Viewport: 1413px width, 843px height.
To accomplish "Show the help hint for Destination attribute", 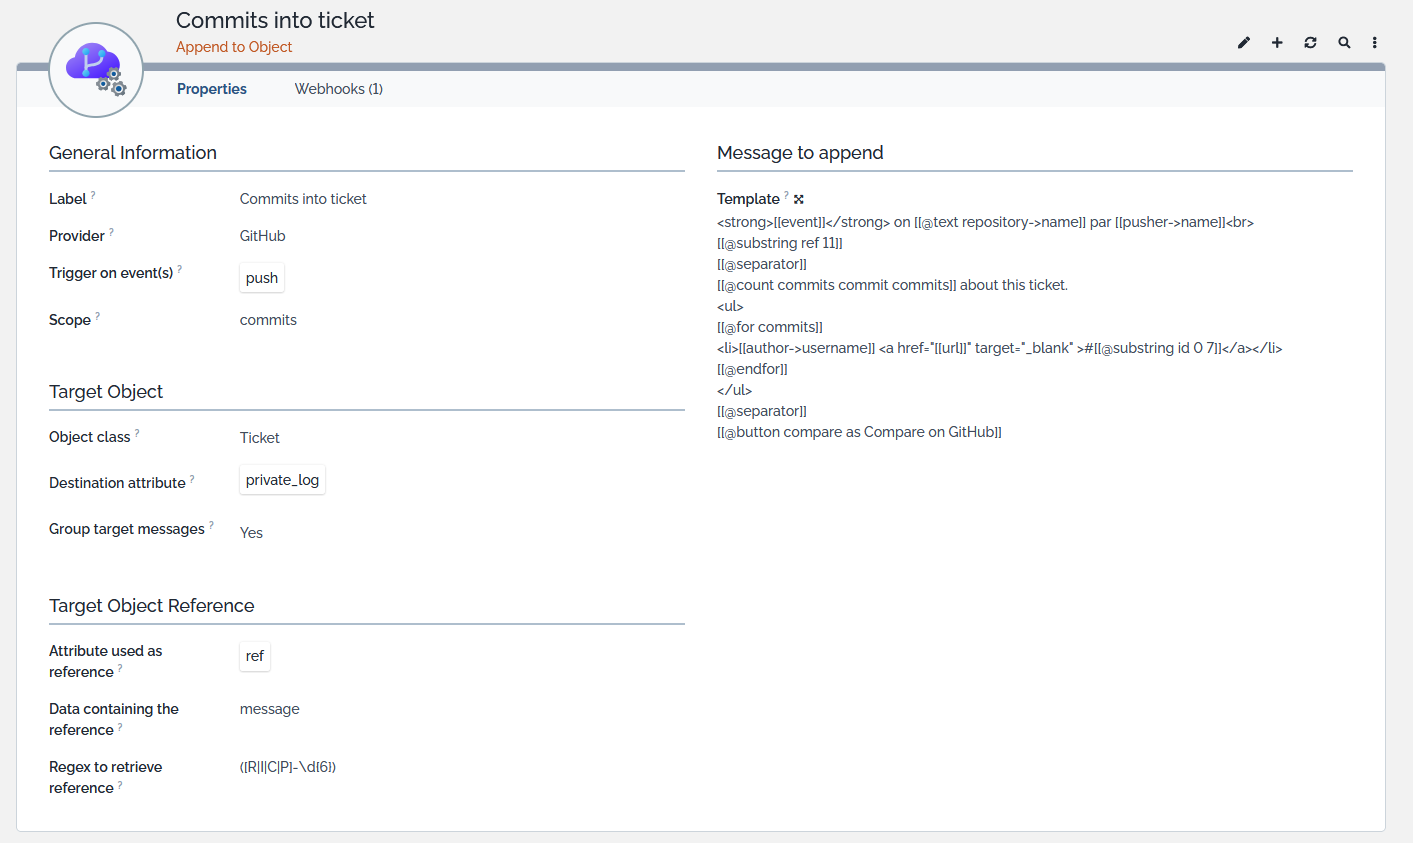I will coord(192,478).
